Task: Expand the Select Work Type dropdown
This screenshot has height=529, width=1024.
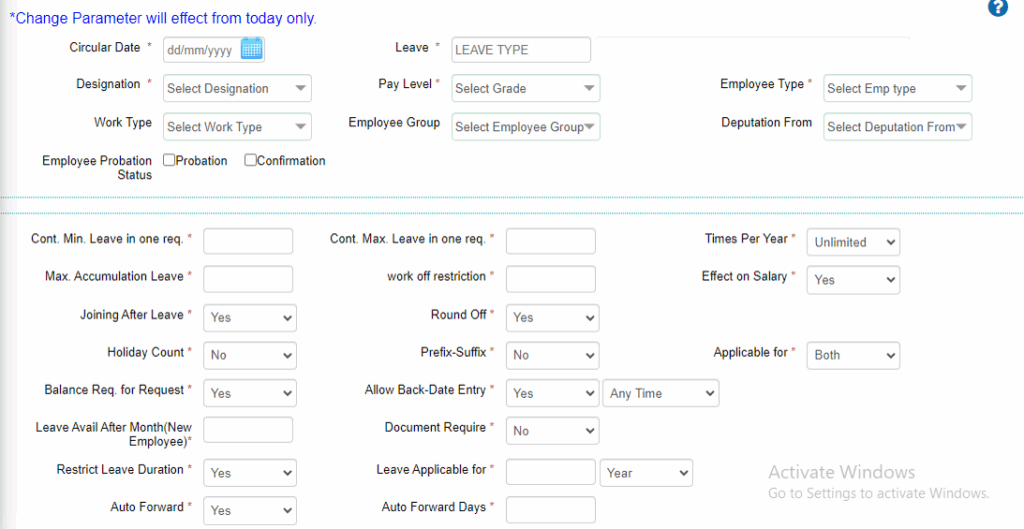Action: click(x=237, y=127)
